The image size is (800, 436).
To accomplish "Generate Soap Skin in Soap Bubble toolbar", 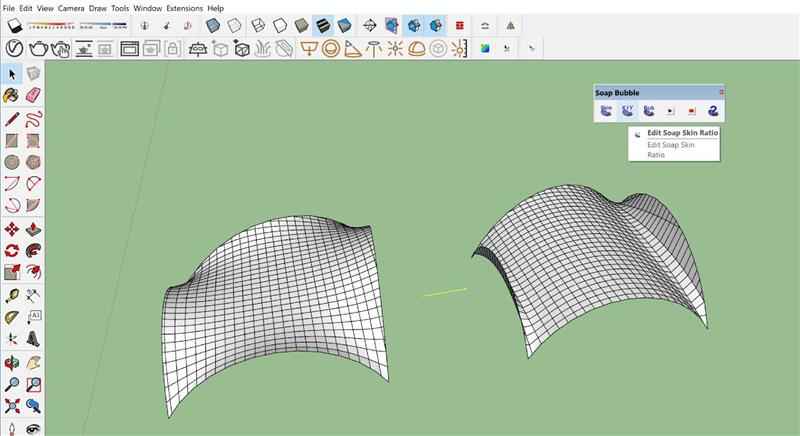I will (x=606, y=111).
